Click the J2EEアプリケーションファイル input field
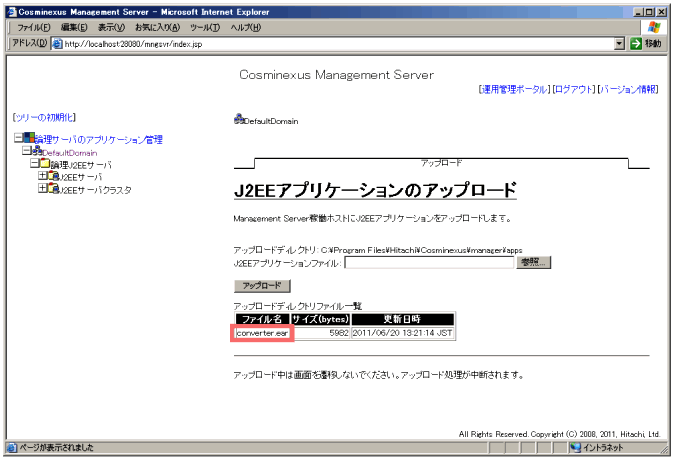 coord(429,263)
